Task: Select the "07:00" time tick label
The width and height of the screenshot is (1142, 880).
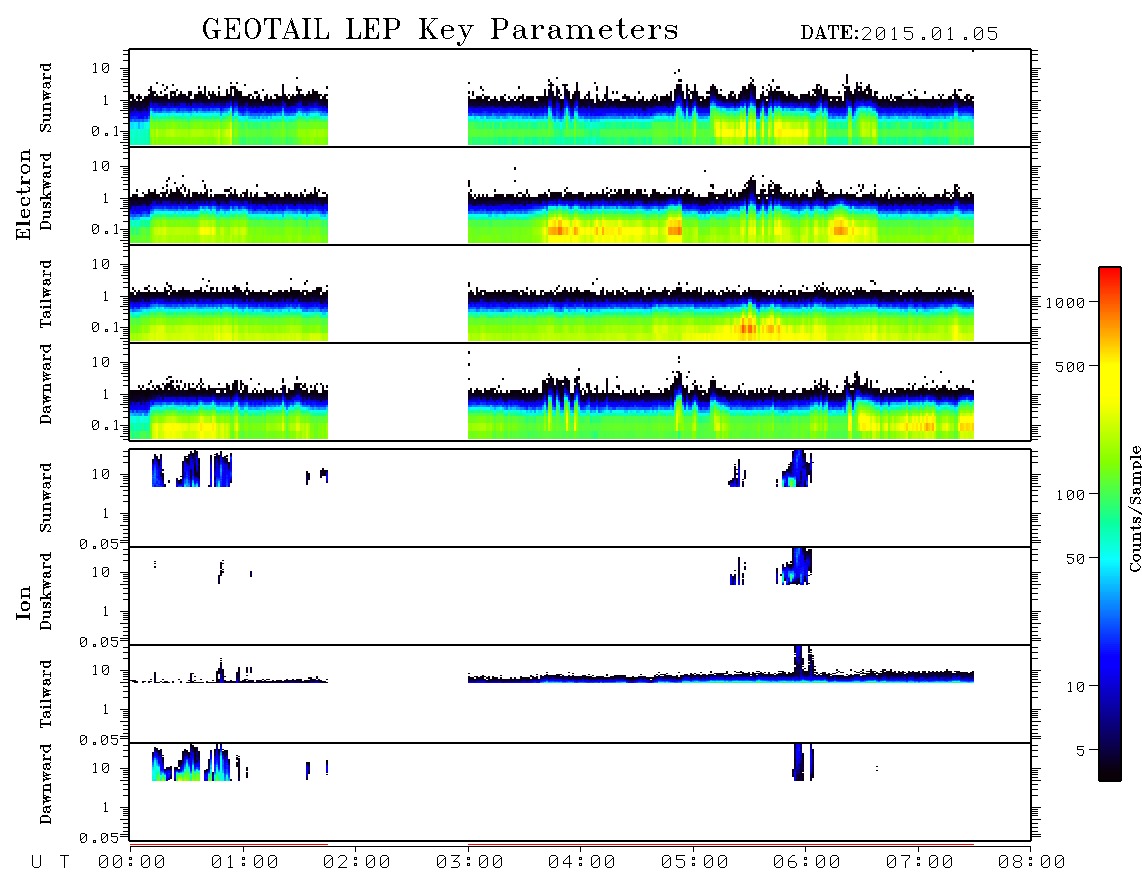Action: click(x=920, y=863)
